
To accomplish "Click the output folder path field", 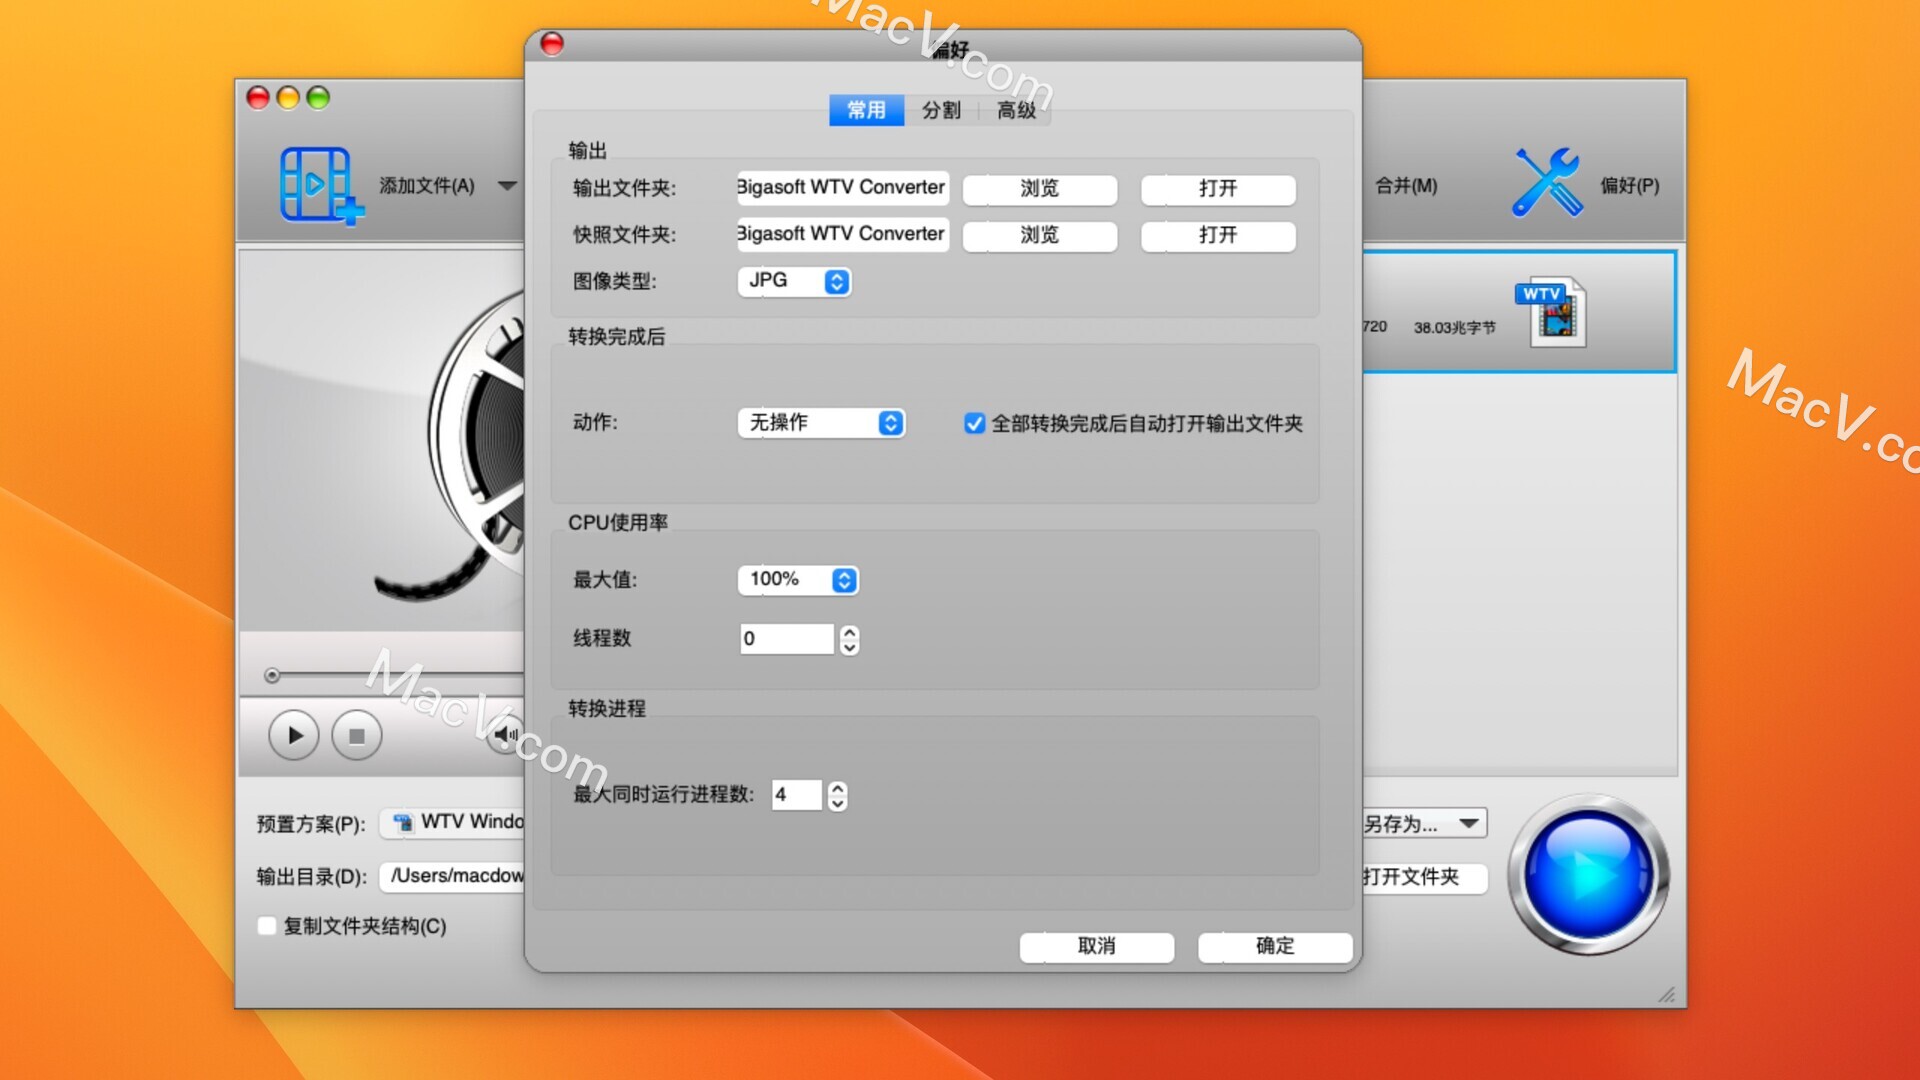I will click(x=842, y=187).
